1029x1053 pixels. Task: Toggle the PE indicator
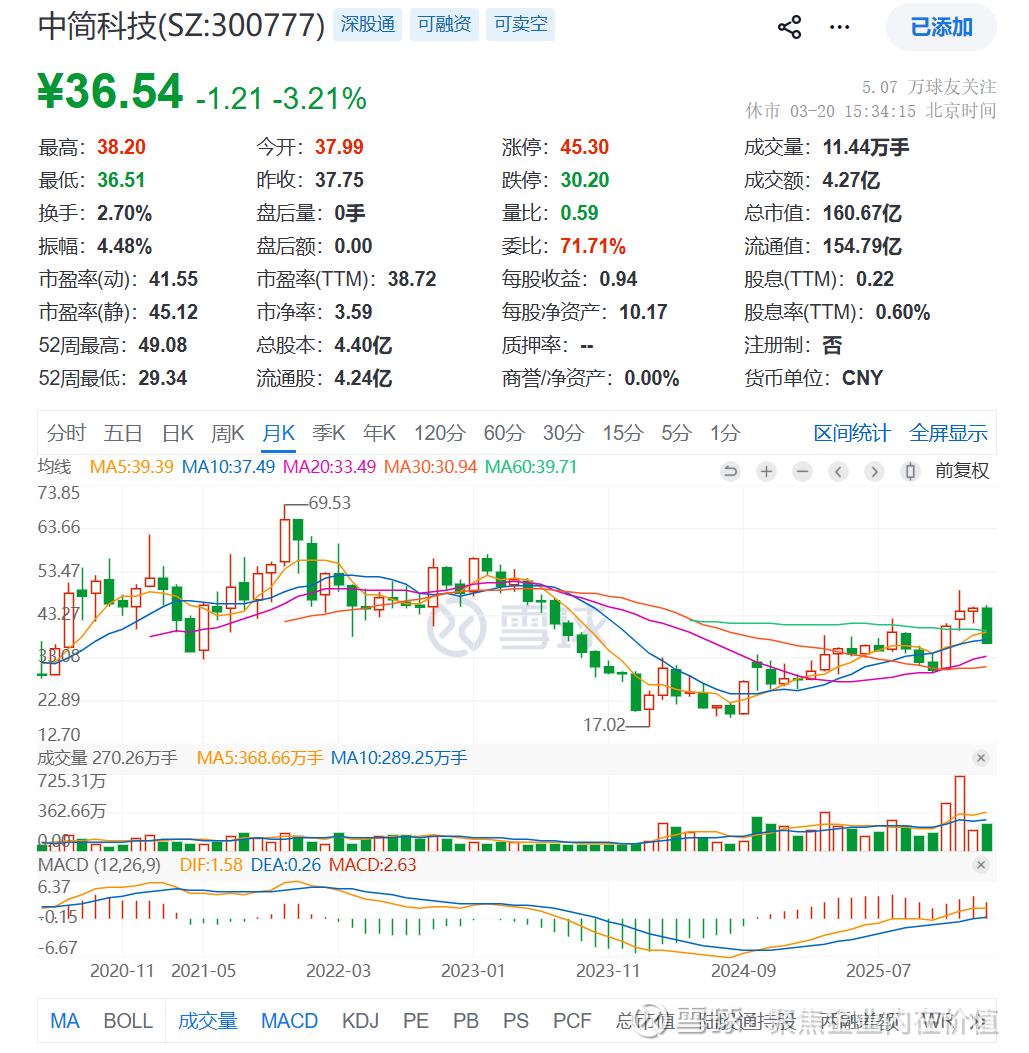416,1021
